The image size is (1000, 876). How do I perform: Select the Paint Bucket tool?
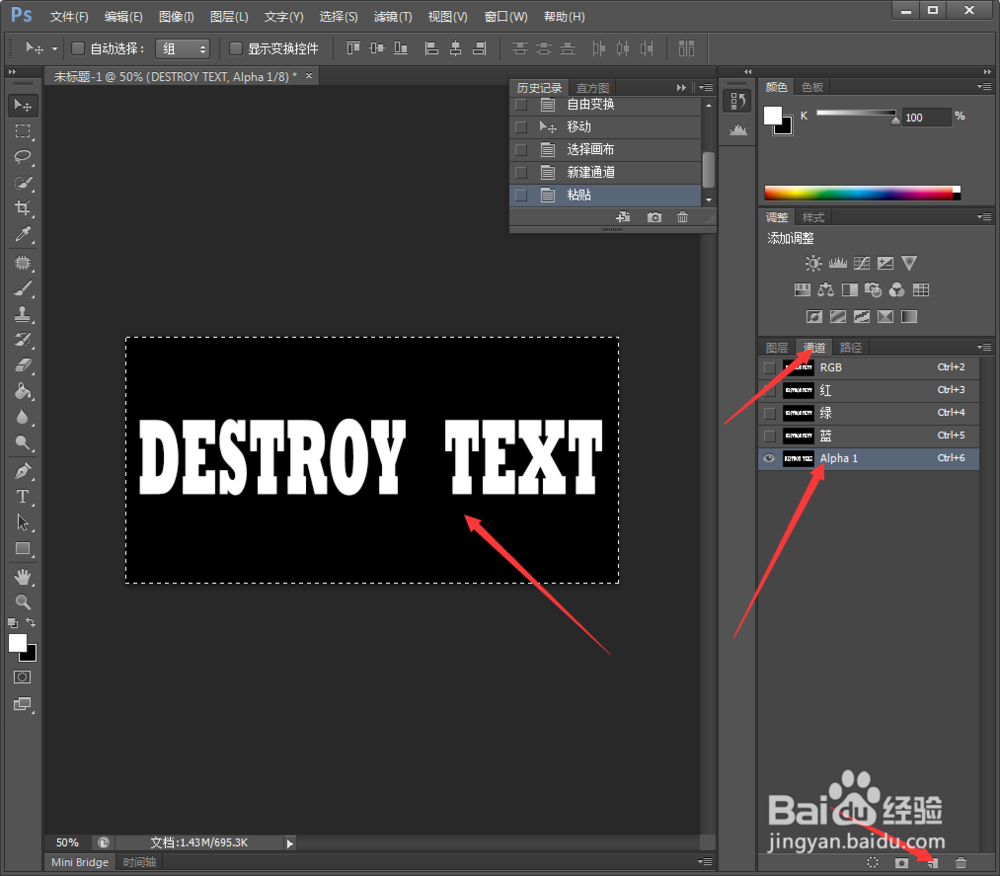(x=23, y=391)
